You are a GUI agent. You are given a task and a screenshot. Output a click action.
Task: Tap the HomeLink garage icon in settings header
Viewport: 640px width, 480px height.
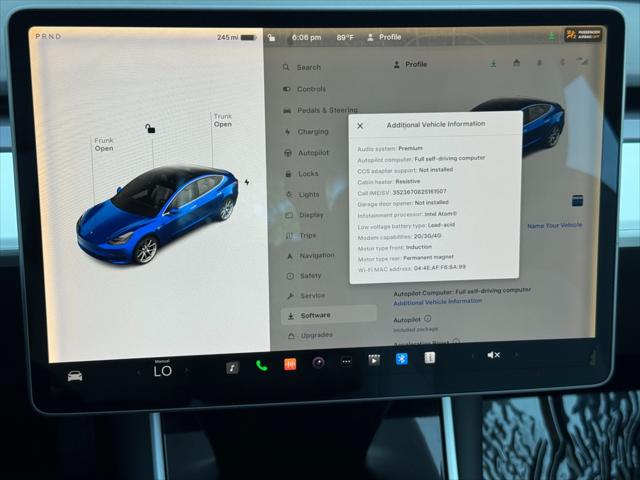click(516, 63)
